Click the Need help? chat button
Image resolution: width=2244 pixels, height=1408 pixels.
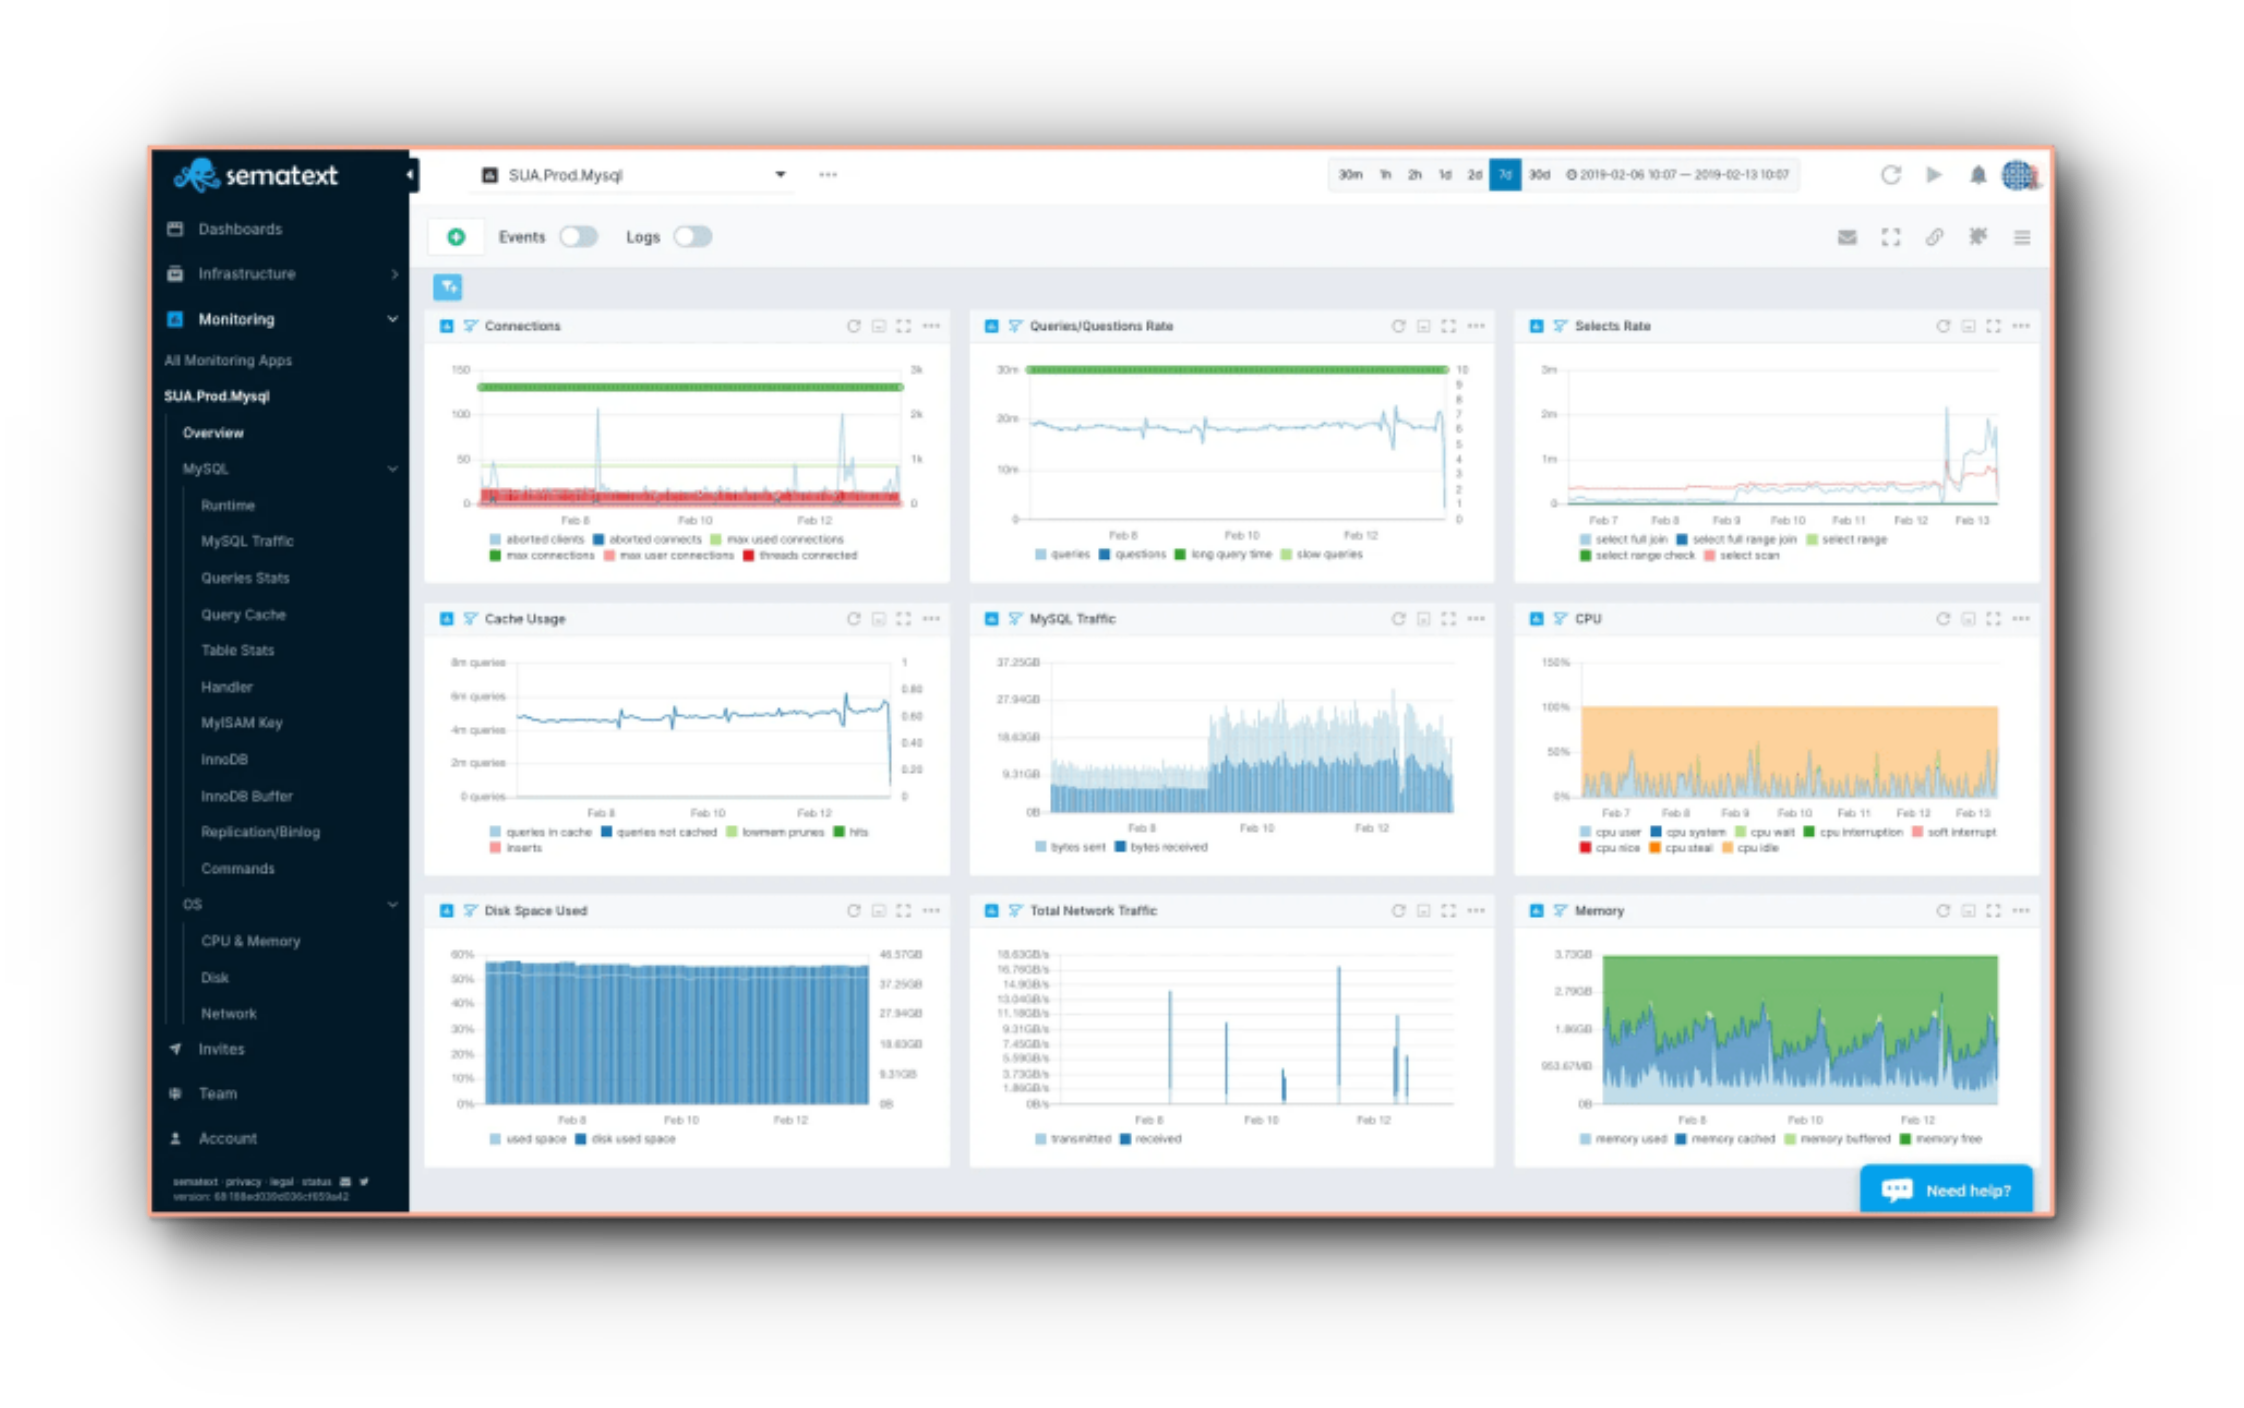[1946, 1190]
